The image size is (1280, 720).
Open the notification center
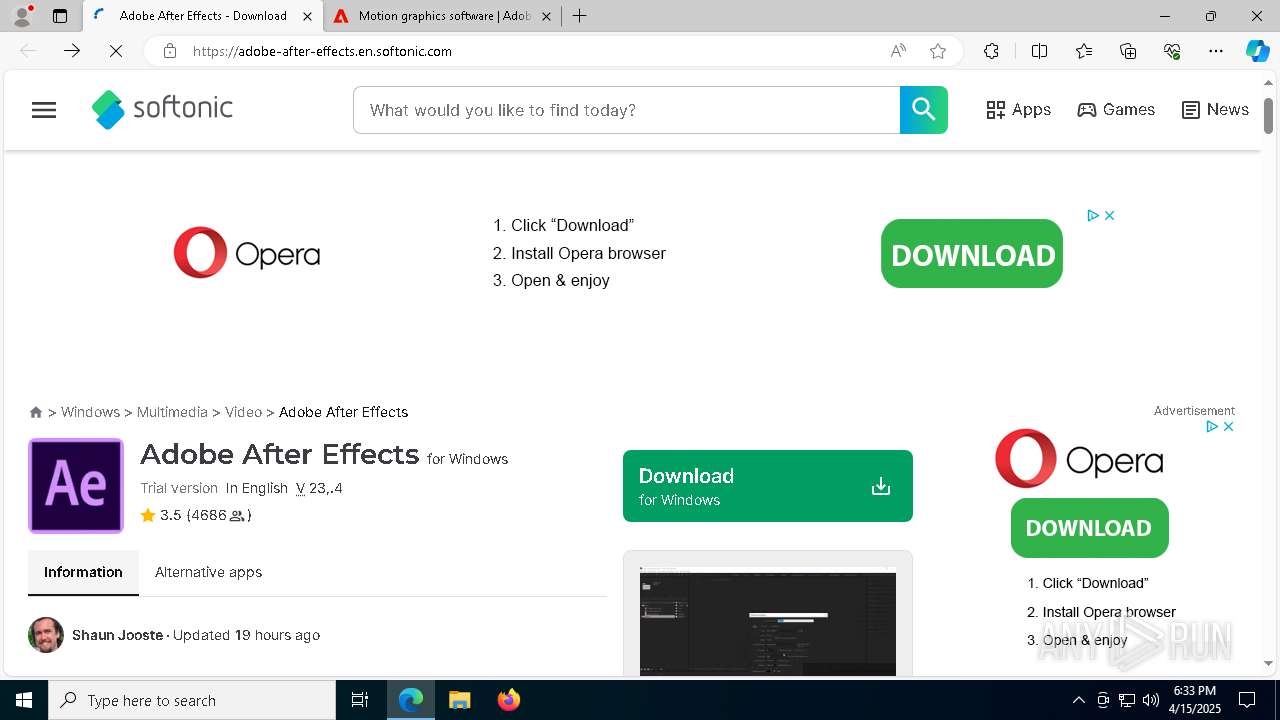click(1247, 700)
